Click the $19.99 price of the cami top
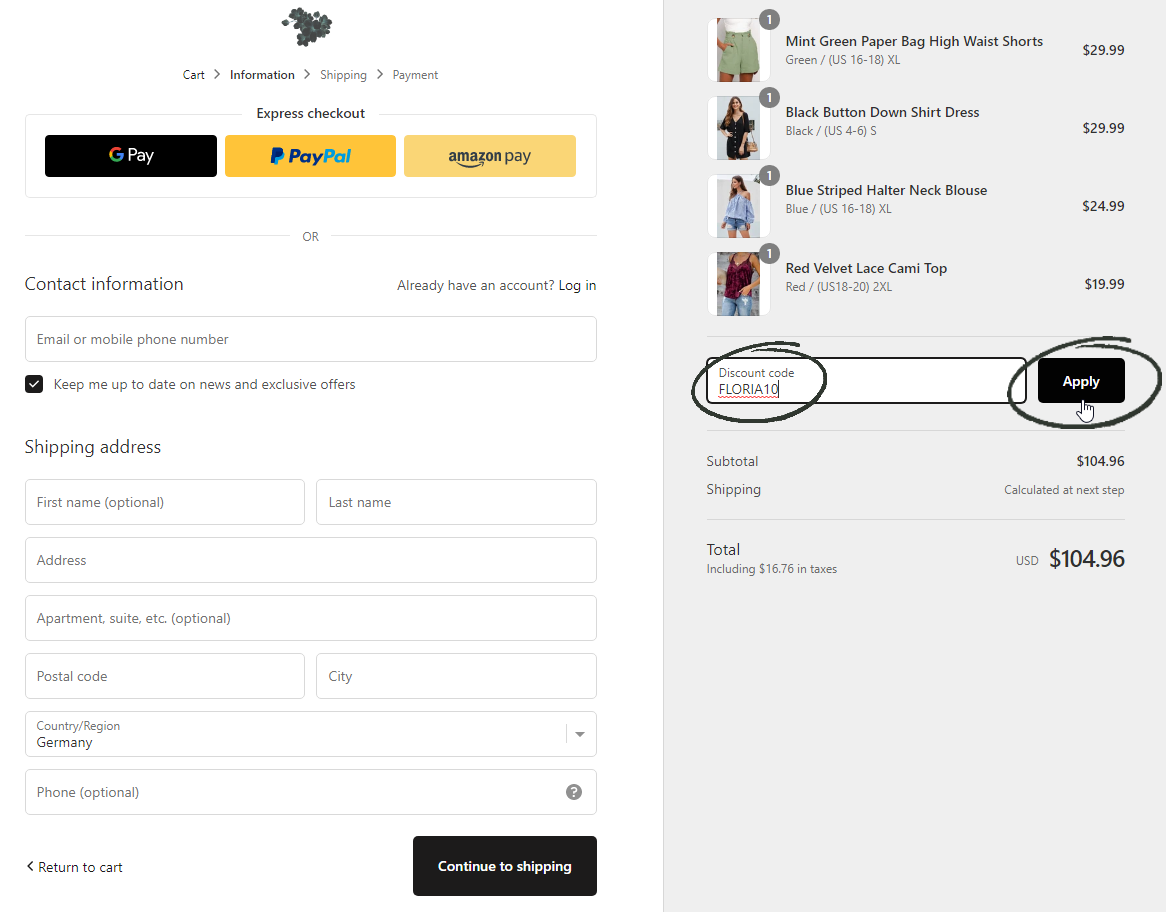Viewport: 1166px width, 912px height. [1104, 284]
